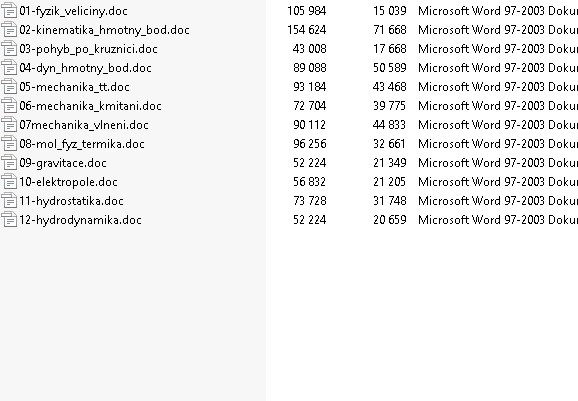Click the icon beside 08-mol_fyz_termika.doc

tap(9, 144)
